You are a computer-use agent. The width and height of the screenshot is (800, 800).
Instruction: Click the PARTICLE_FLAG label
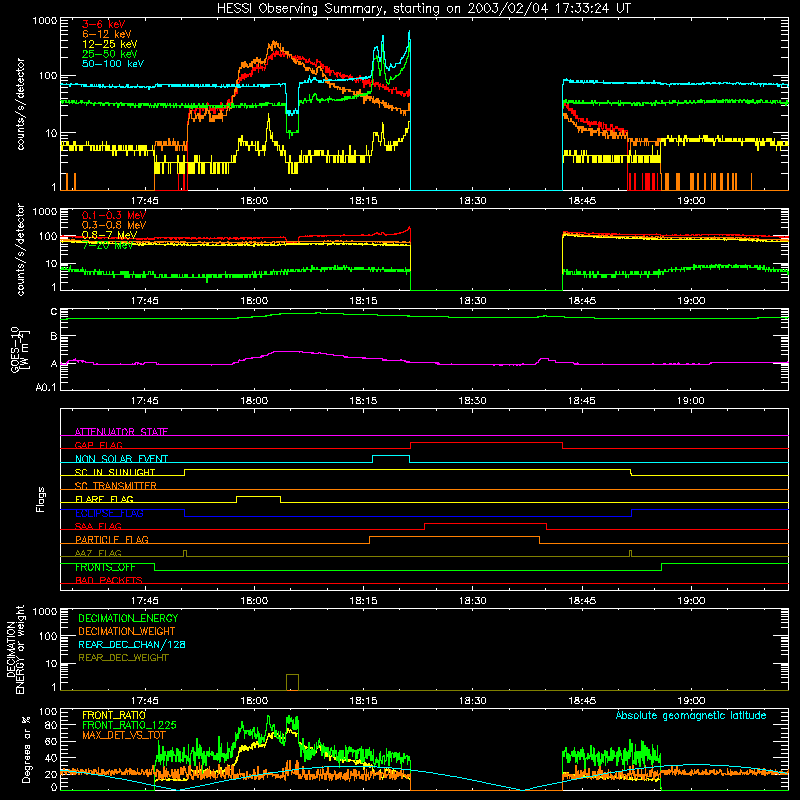112,539
